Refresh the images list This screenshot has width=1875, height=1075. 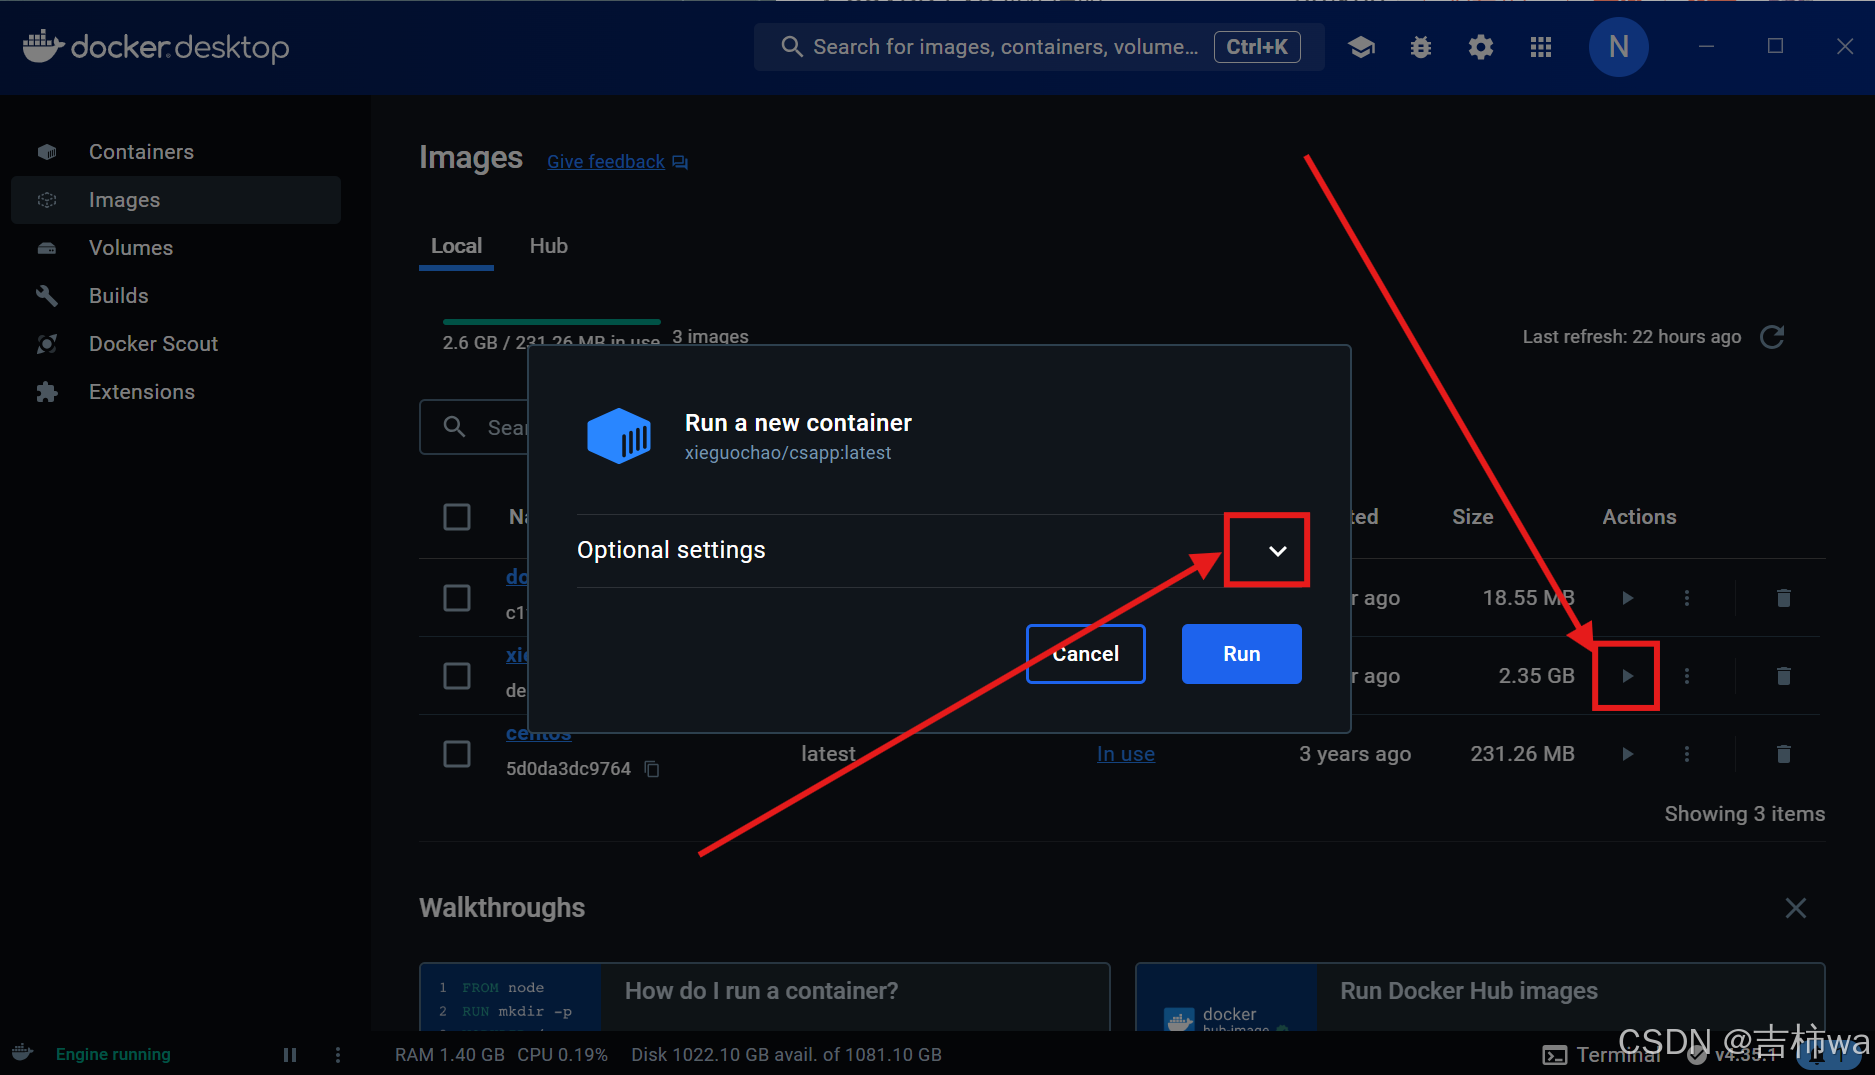1773,337
